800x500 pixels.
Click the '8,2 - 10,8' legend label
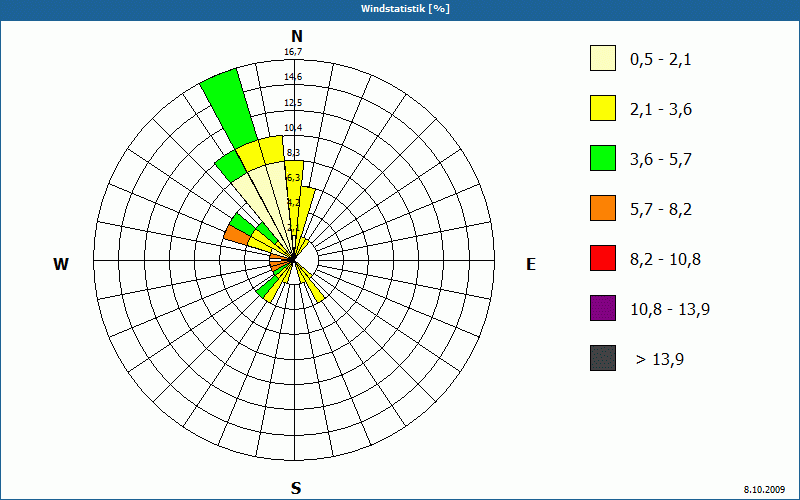[x=665, y=260]
